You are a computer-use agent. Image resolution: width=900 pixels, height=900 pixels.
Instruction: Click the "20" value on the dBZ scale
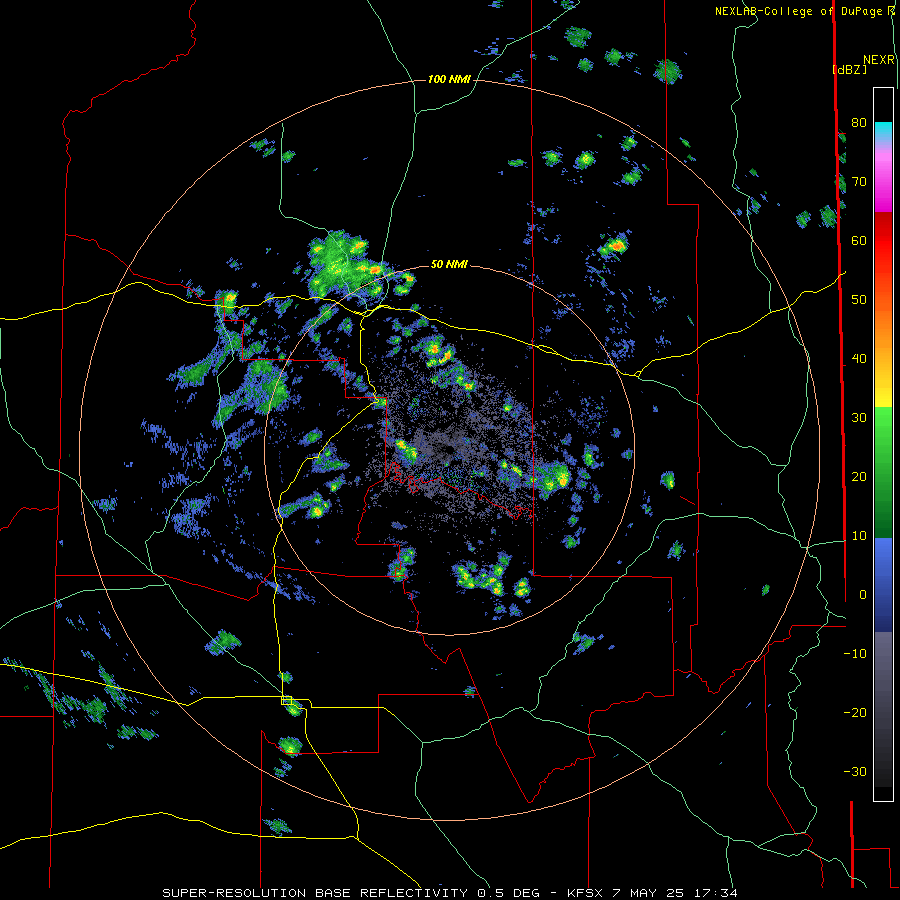[859, 477]
